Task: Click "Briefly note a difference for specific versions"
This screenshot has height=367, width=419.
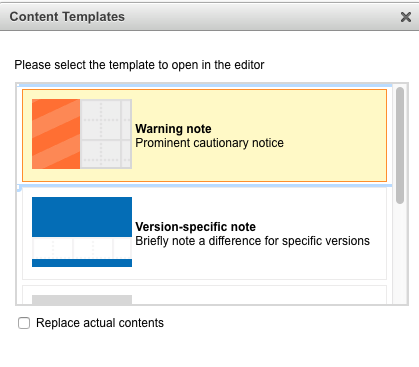Action: click(x=253, y=241)
